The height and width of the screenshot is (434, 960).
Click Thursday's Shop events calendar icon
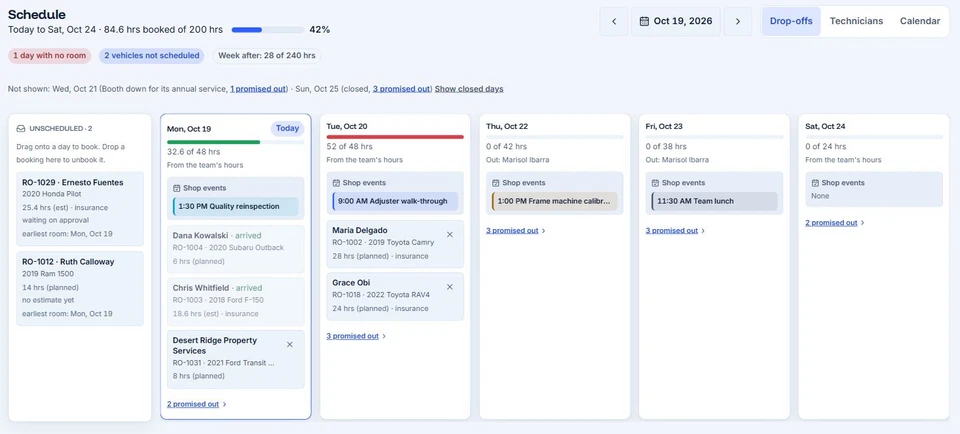pos(496,183)
